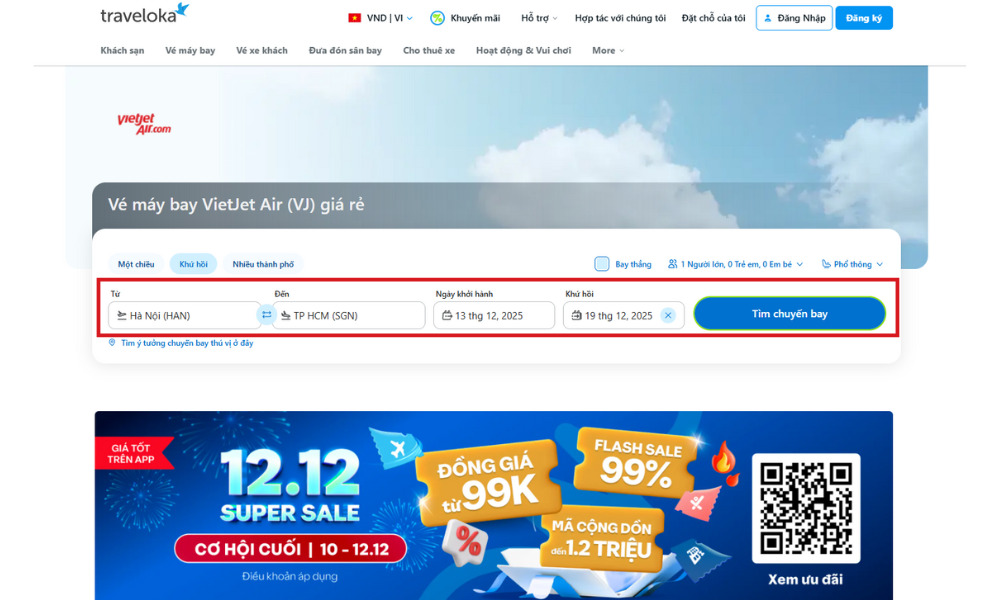Click the Tìm chuyến bay button
The width and height of the screenshot is (1000, 600).
click(x=789, y=313)
